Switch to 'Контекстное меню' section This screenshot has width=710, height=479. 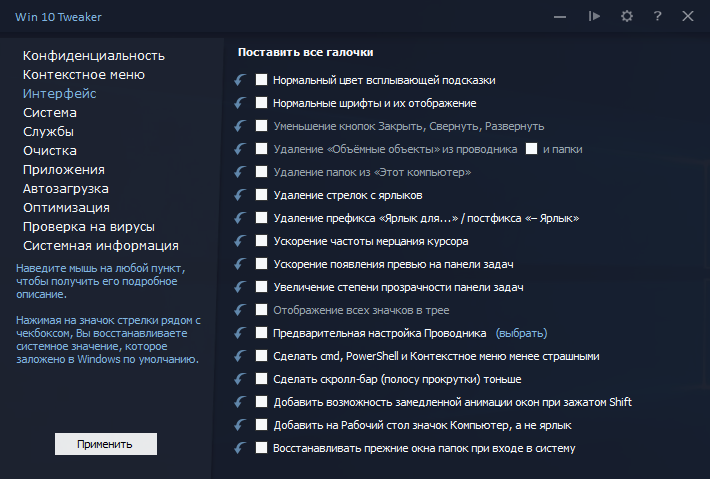click(x=84, y=75)
